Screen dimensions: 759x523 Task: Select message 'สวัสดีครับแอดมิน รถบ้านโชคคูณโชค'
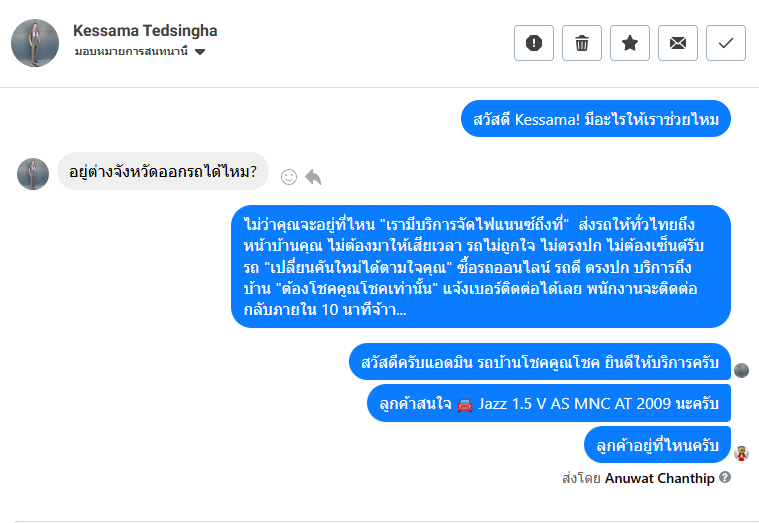[x=540, y=362]
